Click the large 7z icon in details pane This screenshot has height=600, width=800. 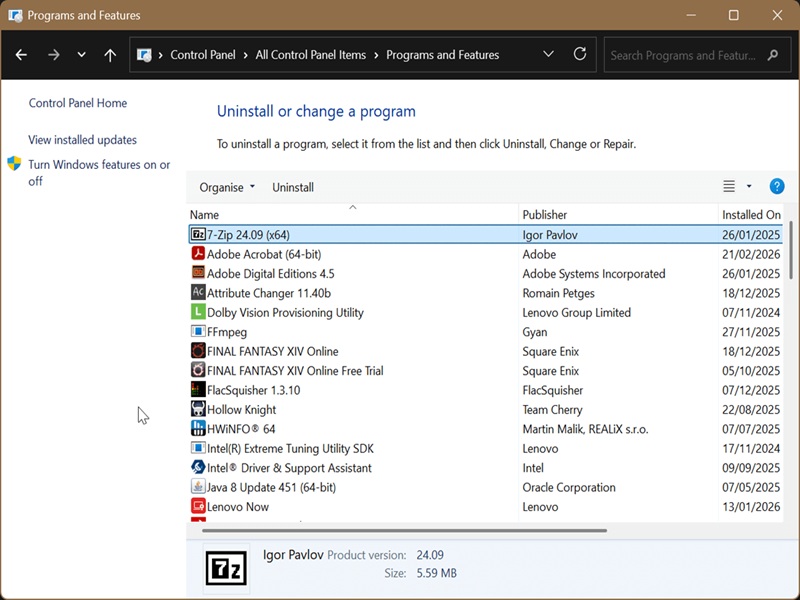point(226,568)
